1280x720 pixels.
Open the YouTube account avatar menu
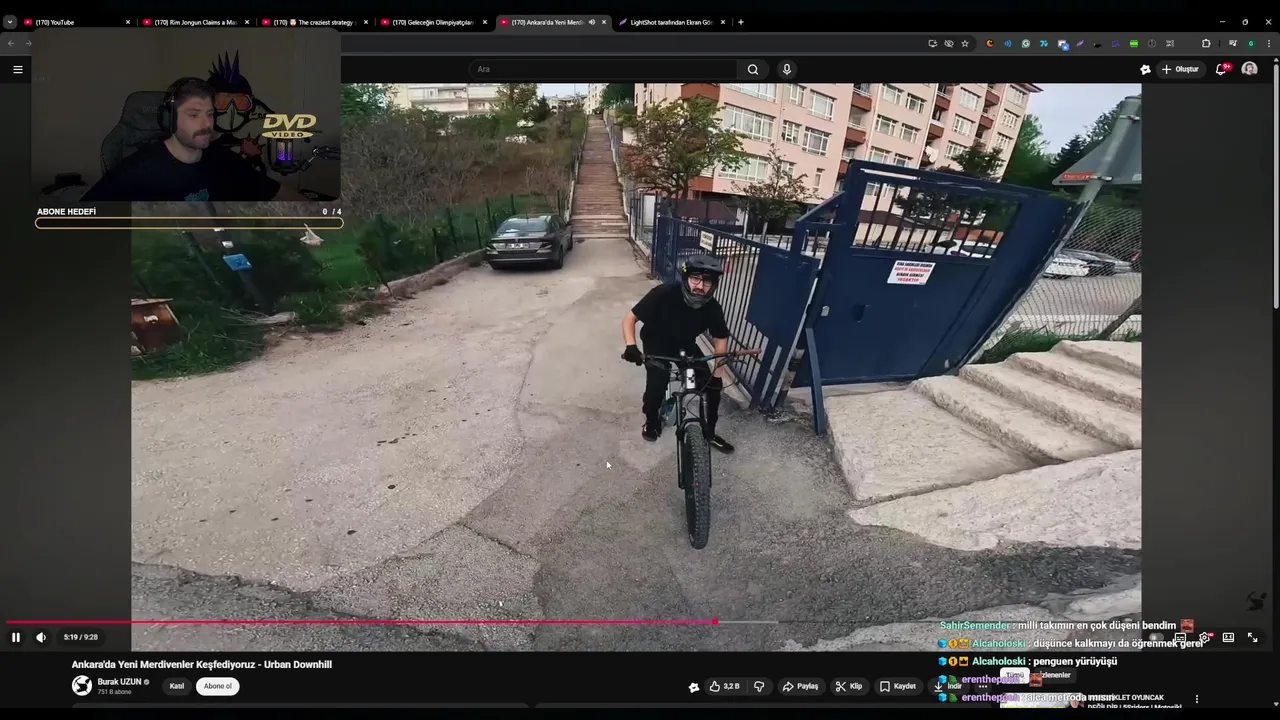tap(1249, 69)
